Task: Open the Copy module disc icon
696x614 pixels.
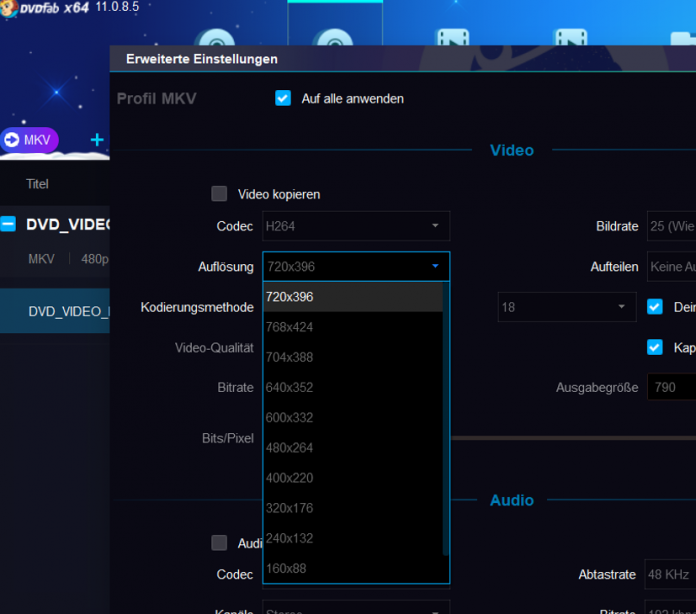Action: coord(215,40)
